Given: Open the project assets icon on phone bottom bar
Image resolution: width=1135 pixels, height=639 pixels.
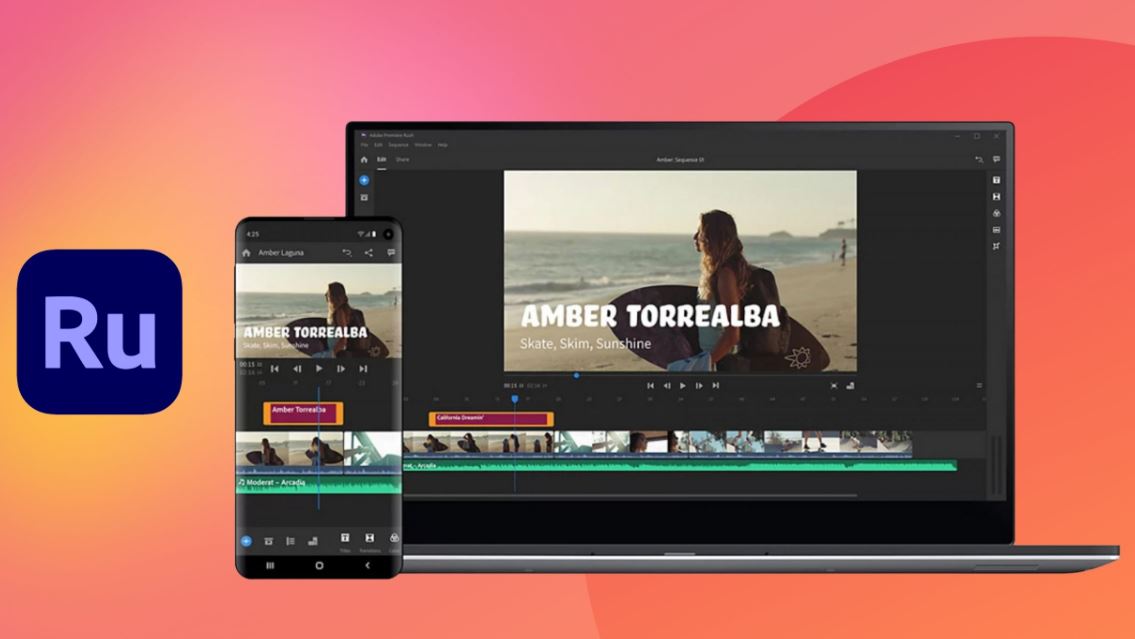Looking at the screenshot, I should tap(268, 541).
